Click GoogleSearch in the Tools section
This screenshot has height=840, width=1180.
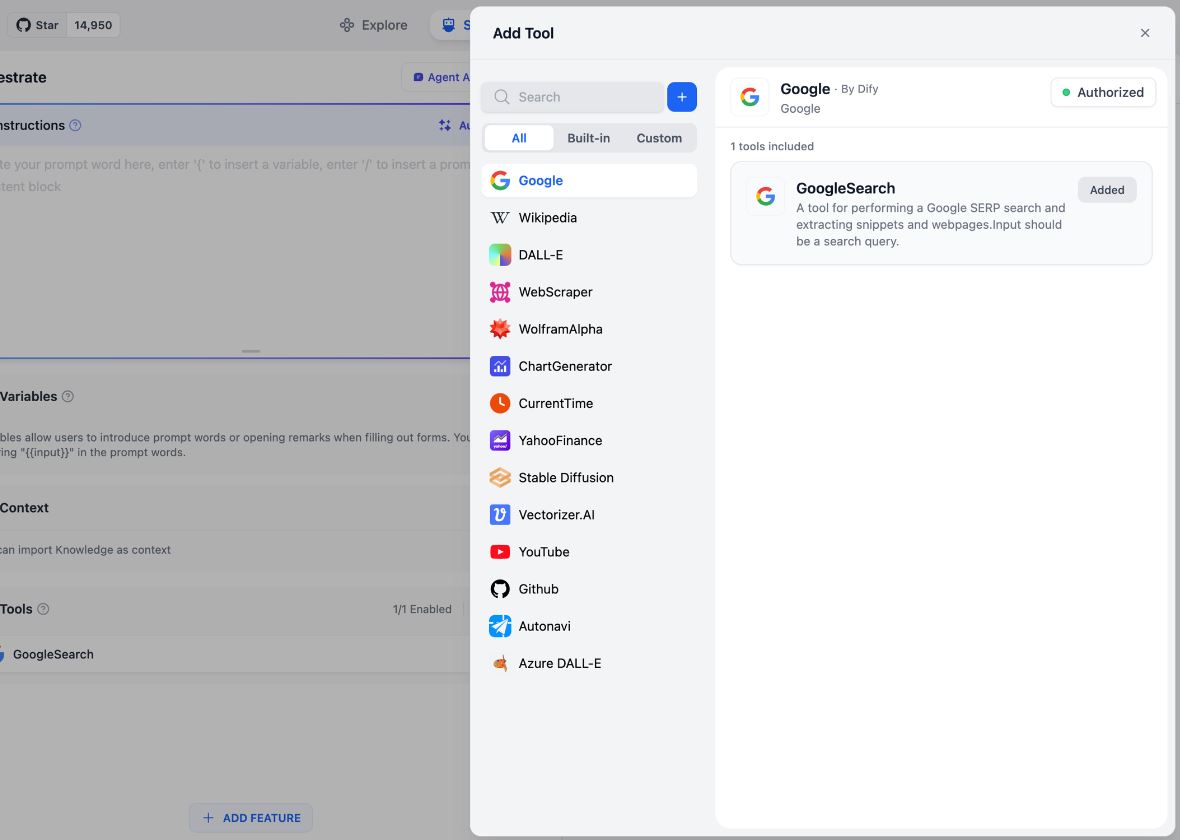click(x=53, y=654)
